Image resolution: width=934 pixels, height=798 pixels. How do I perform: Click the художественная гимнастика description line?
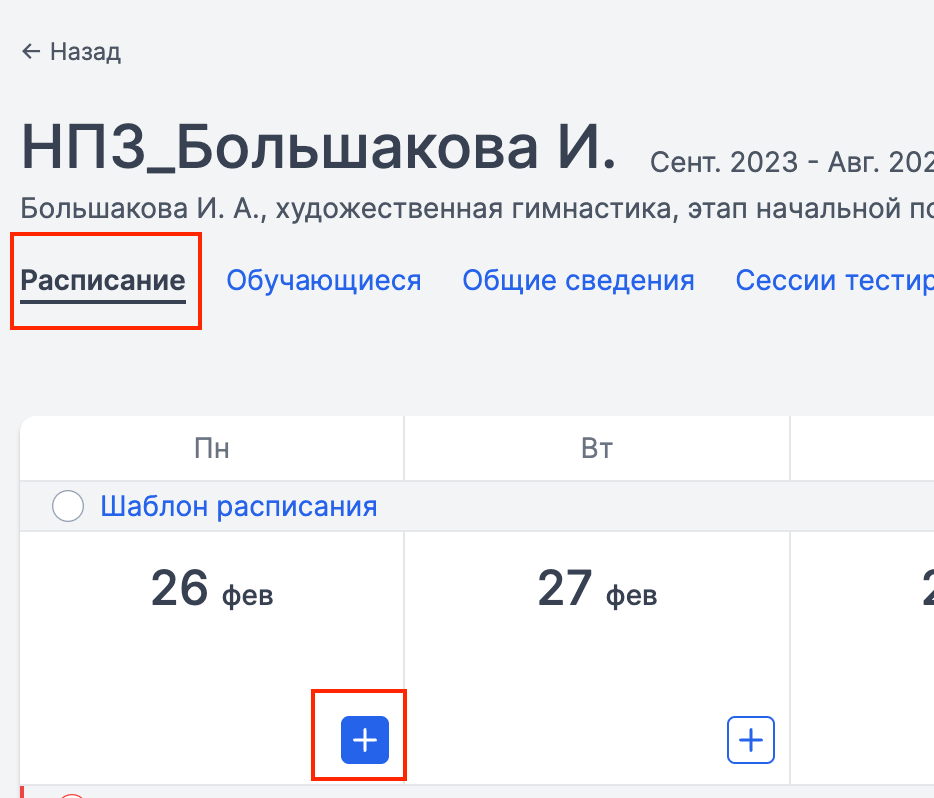point(476,209)
